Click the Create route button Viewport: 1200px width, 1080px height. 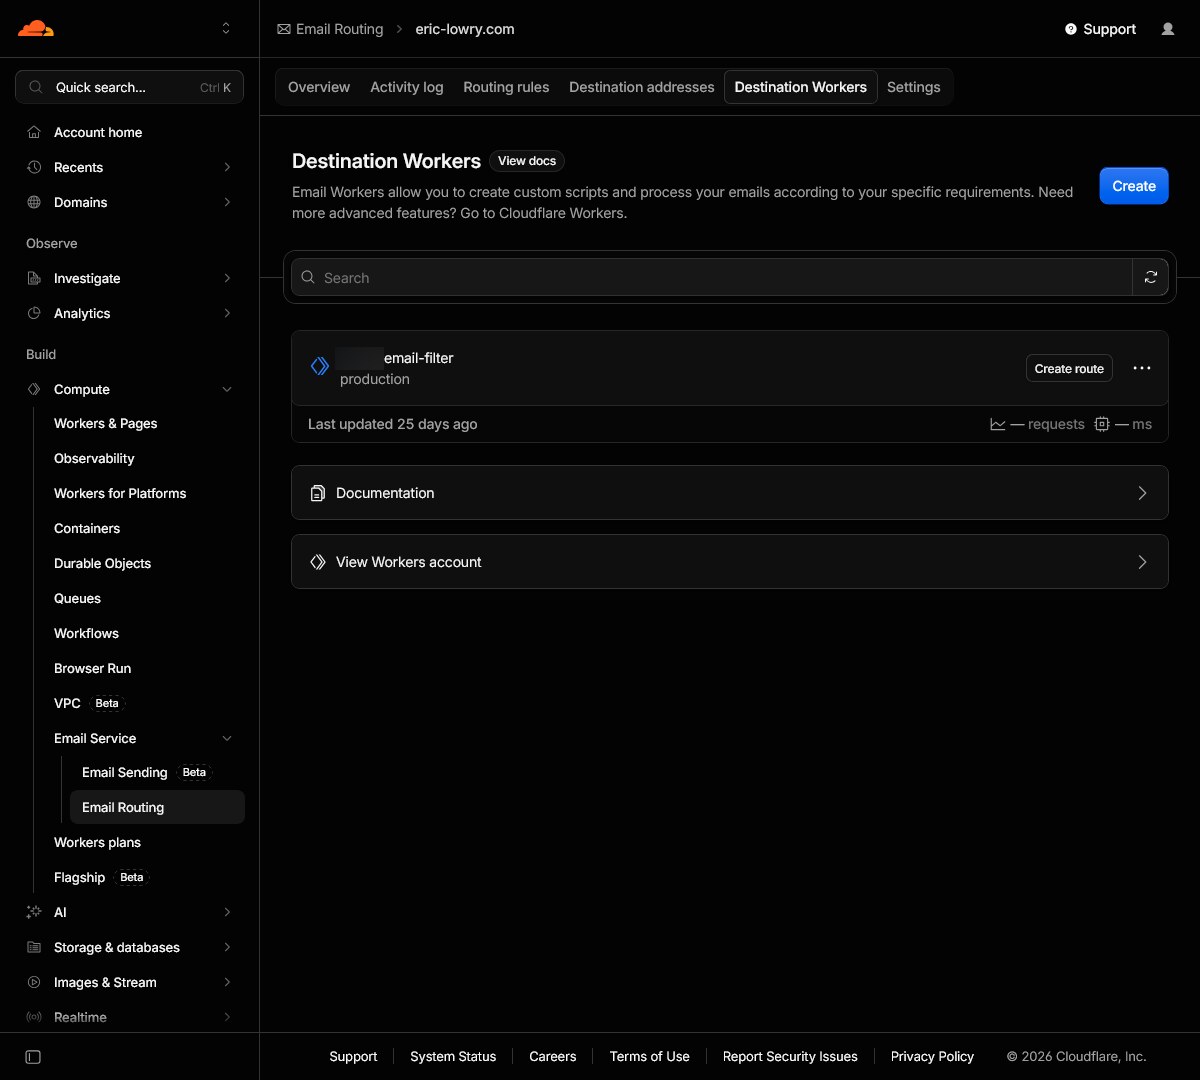tap(1069, 368)
